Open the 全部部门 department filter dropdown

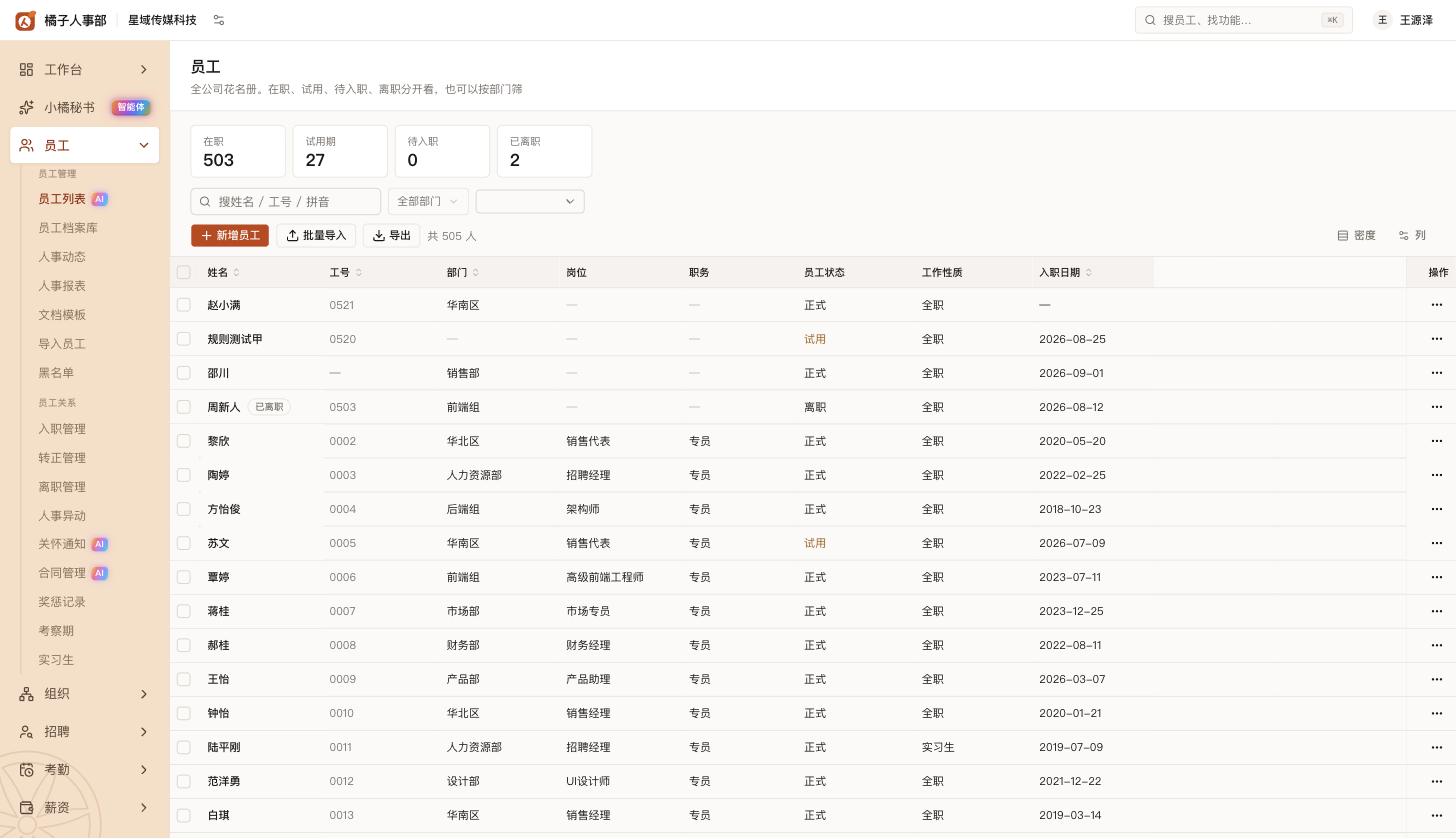click(428, 201)
